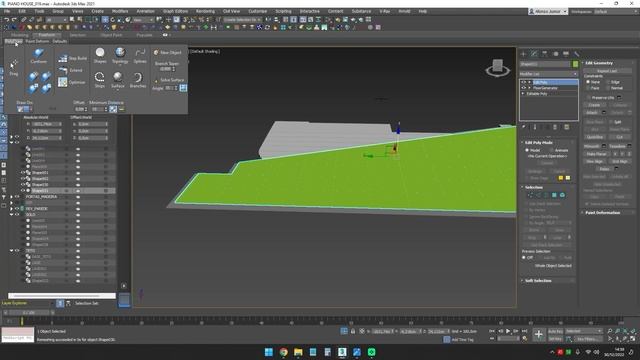The image size is (640, 360).
Task: Open the Customize menu
Action: pyautogui.click(x=258, y=11)
